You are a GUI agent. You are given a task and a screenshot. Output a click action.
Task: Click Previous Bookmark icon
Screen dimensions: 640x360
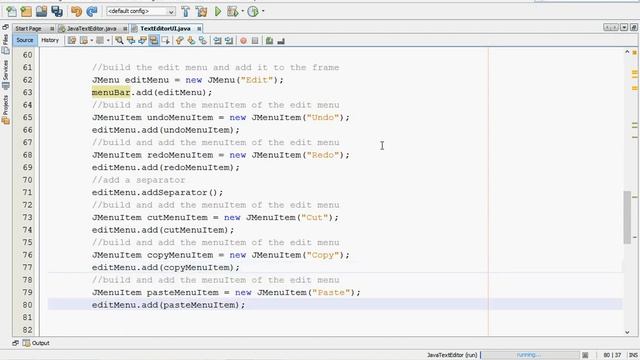(x=180, y=40)
